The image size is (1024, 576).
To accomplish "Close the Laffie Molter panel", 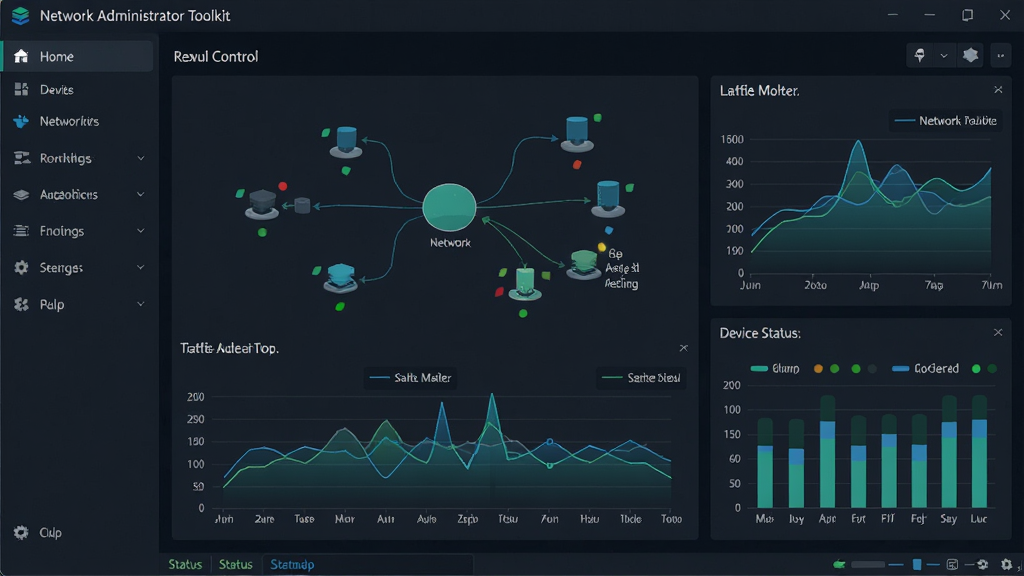I will point(998,90).
